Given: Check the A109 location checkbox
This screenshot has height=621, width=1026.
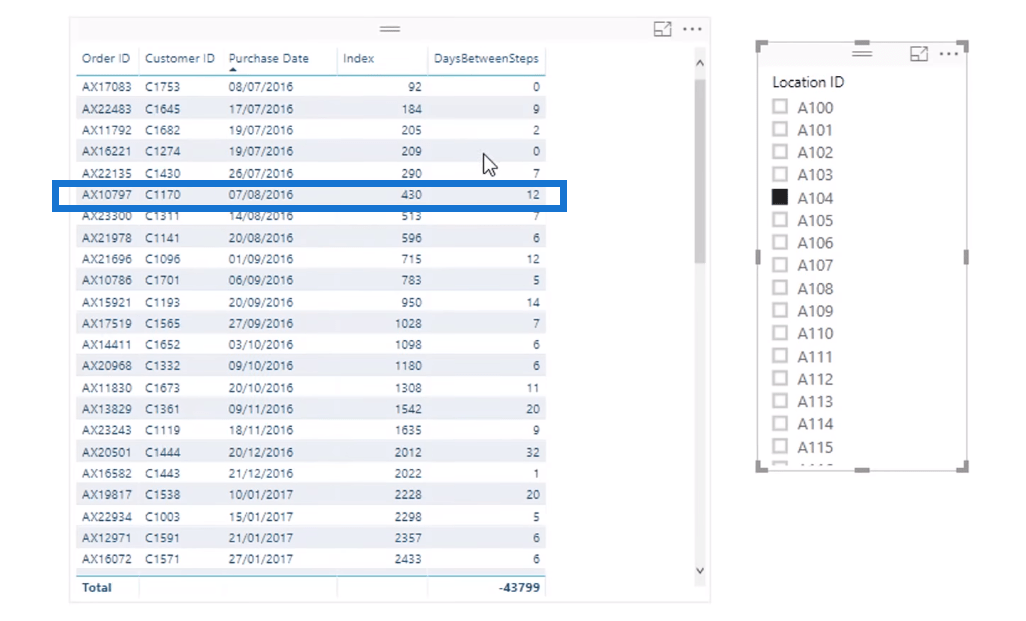Looking at the screenshot, I should click(779, 310).
